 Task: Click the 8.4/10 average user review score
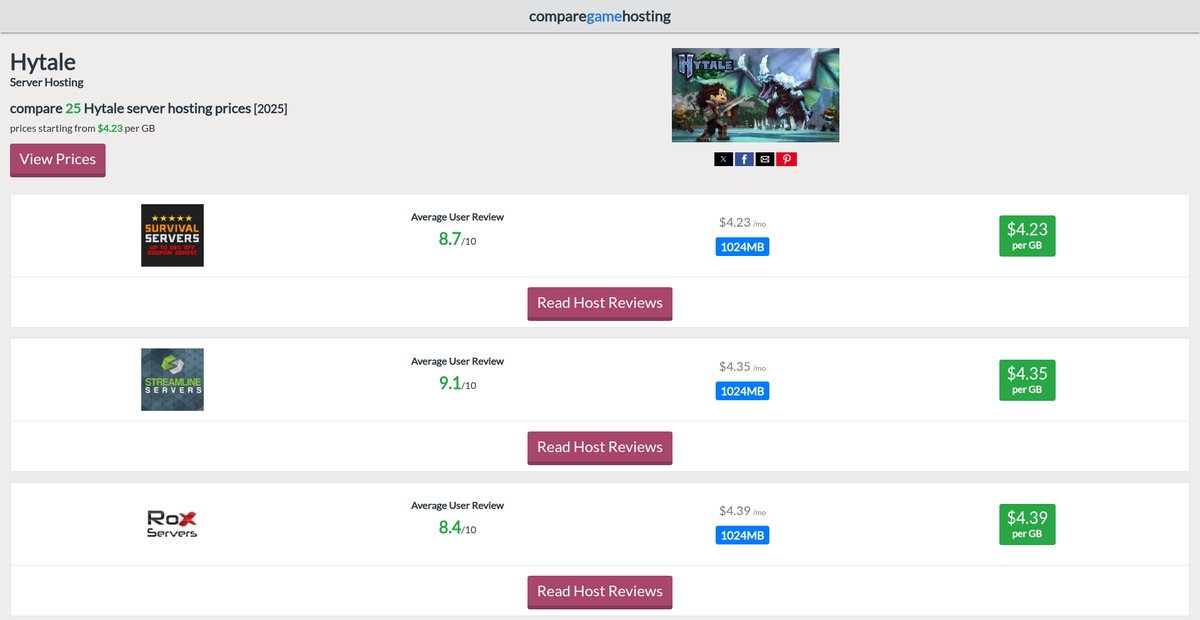point(457,527)
